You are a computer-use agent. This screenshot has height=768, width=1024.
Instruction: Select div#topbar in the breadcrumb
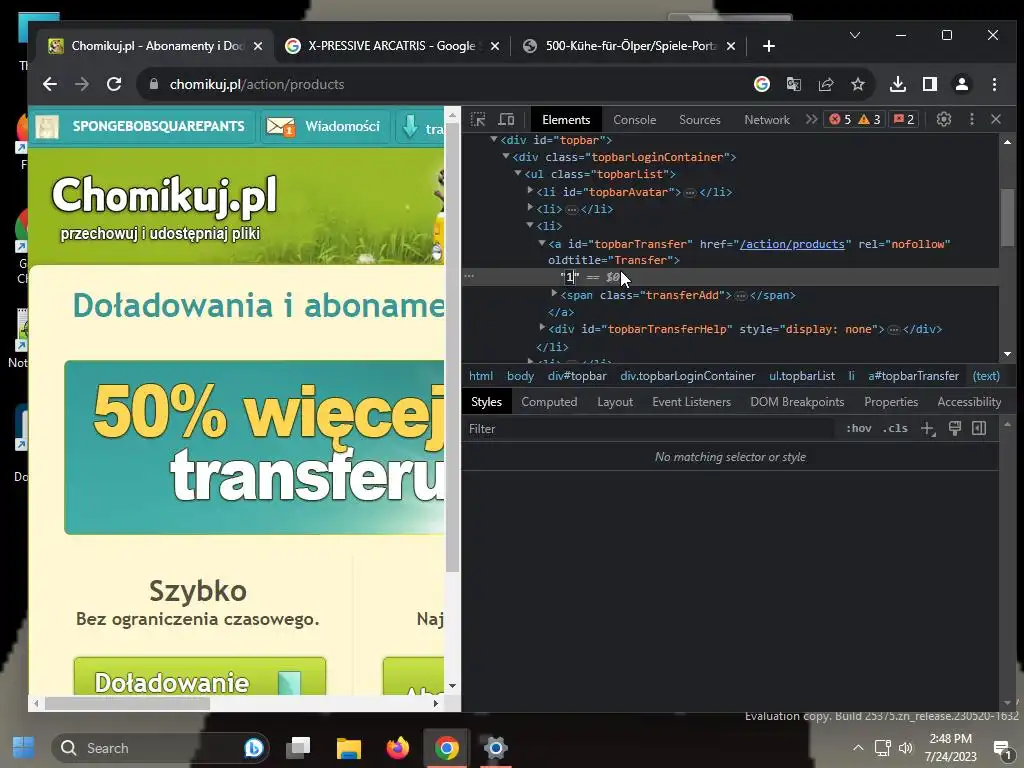pyautogui.click(x=577, y=376)
